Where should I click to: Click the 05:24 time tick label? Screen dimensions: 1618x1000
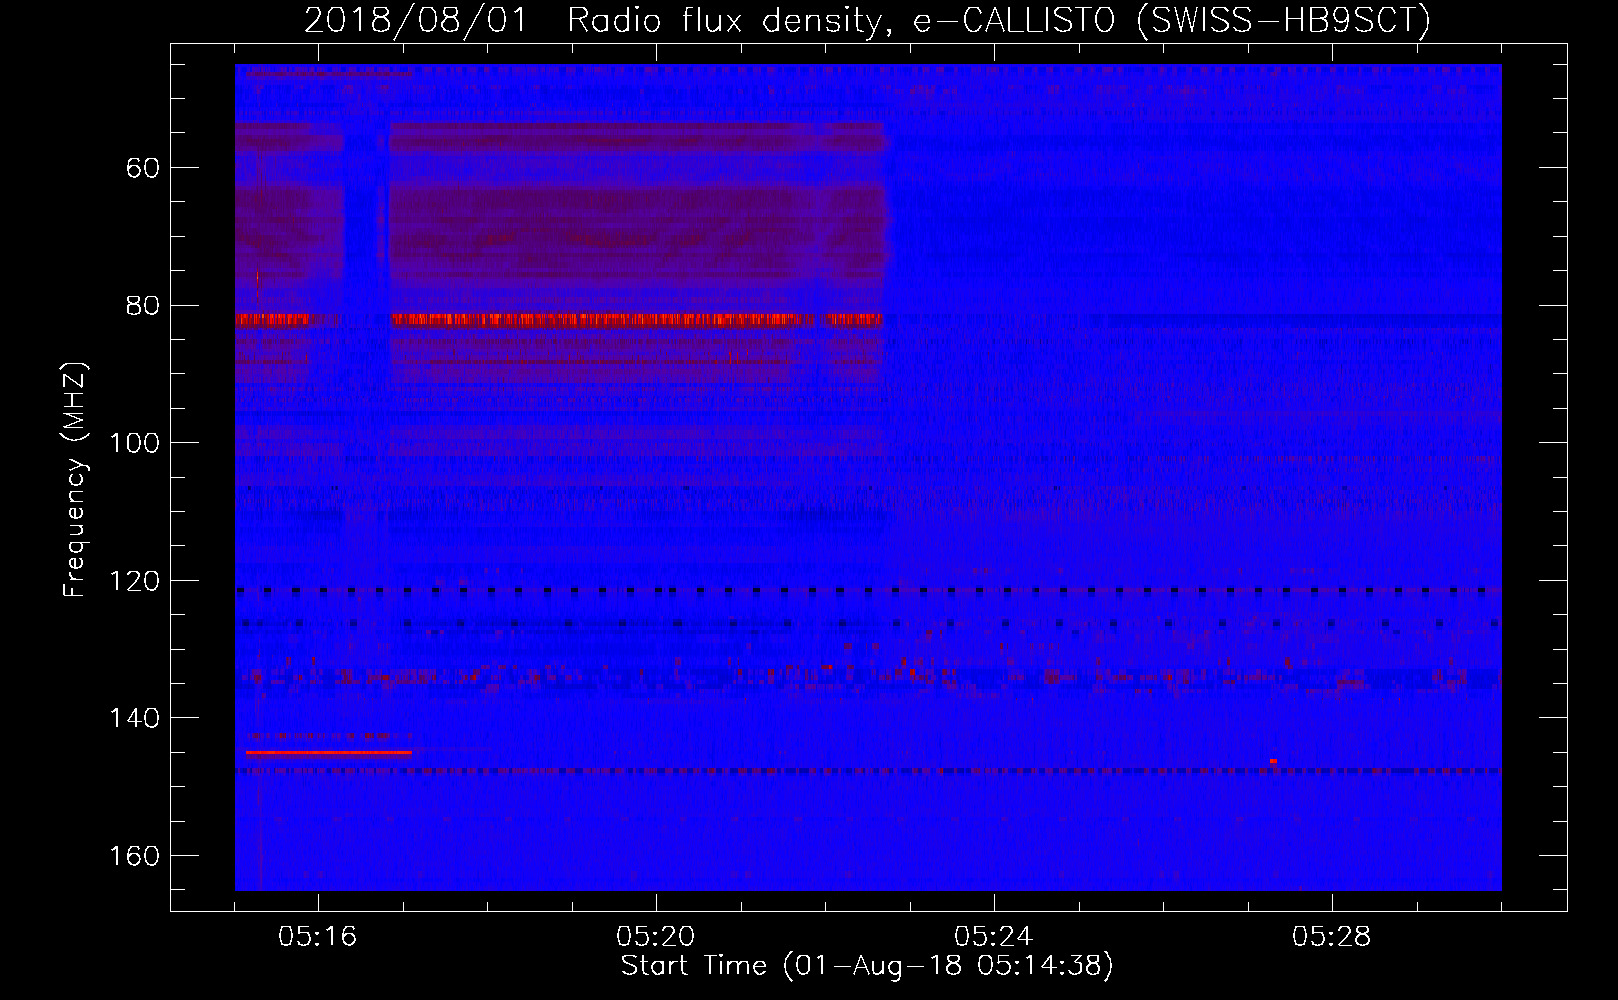tap(994, 937)
